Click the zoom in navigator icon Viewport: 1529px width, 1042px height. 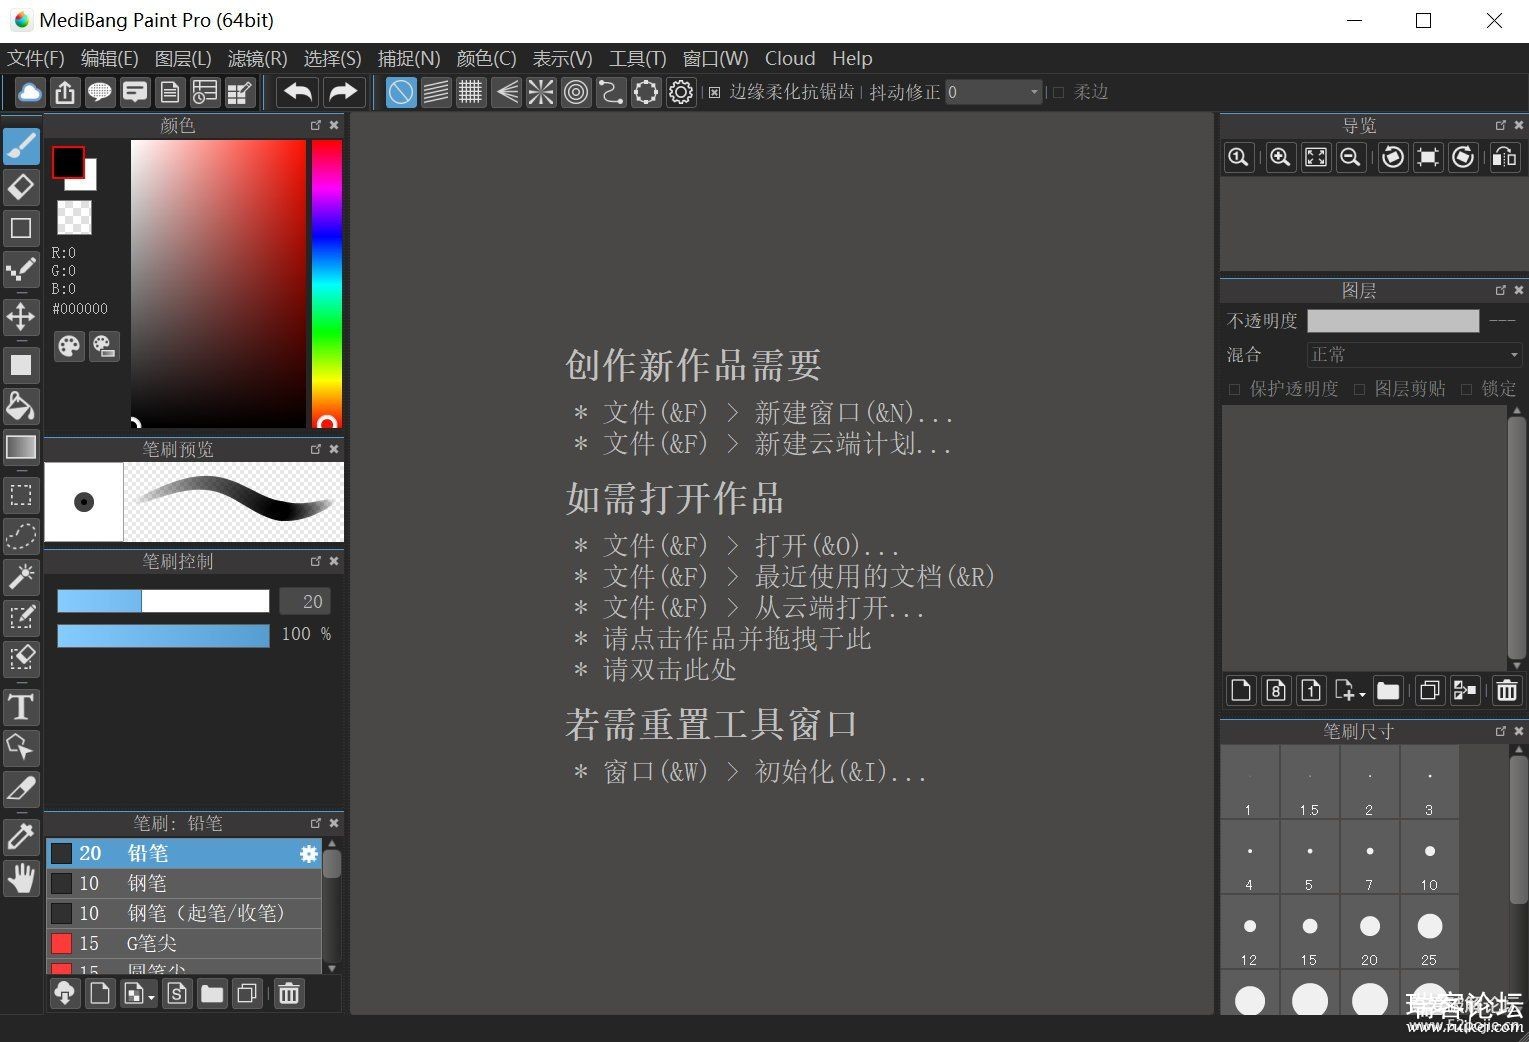coord(1280,158)
